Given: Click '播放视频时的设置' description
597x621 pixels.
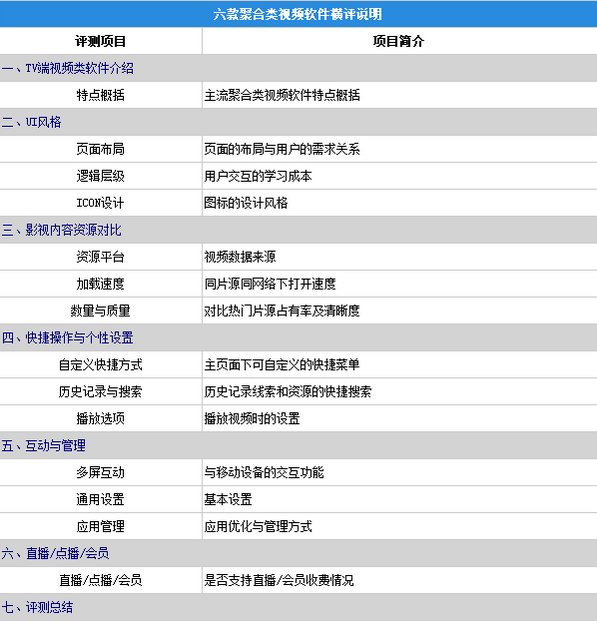Looking at the screenshot, I should pyautogui.click(x=252, y=418).
